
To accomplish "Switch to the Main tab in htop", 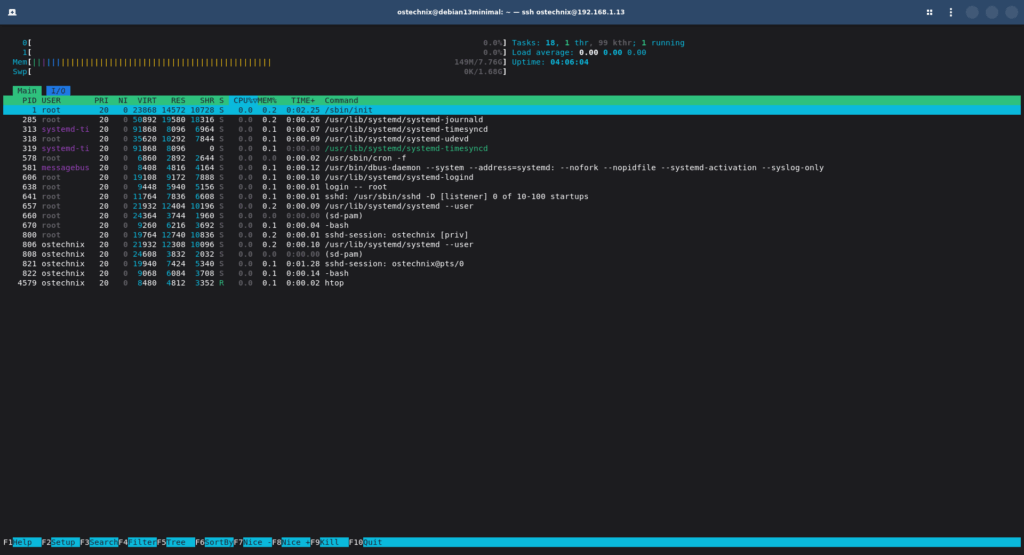I will coord(27,91).
